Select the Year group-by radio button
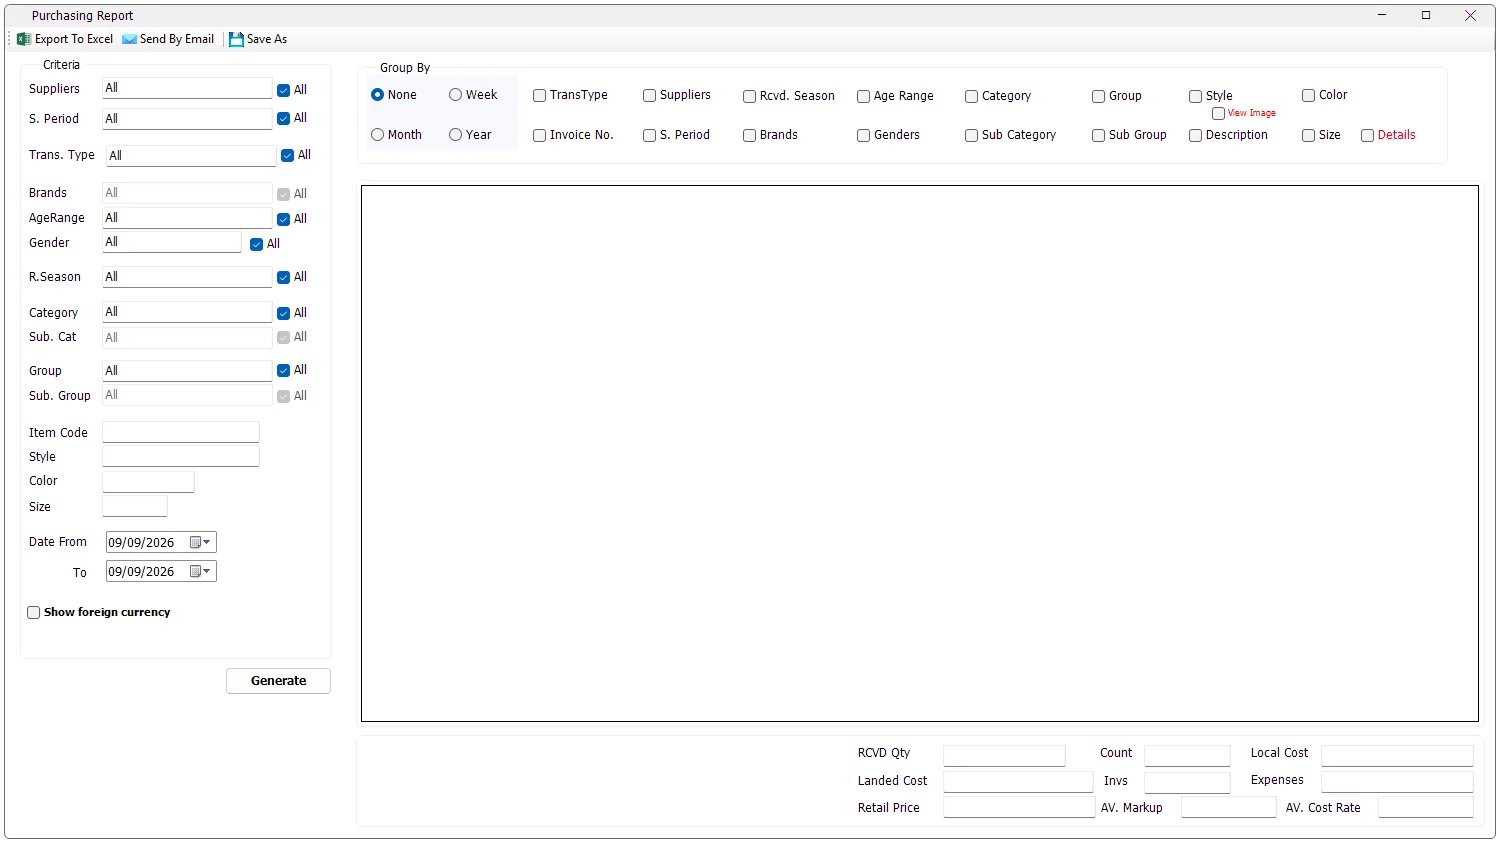The width and height of the screenshot is (1498, 841). pos(455,135)
